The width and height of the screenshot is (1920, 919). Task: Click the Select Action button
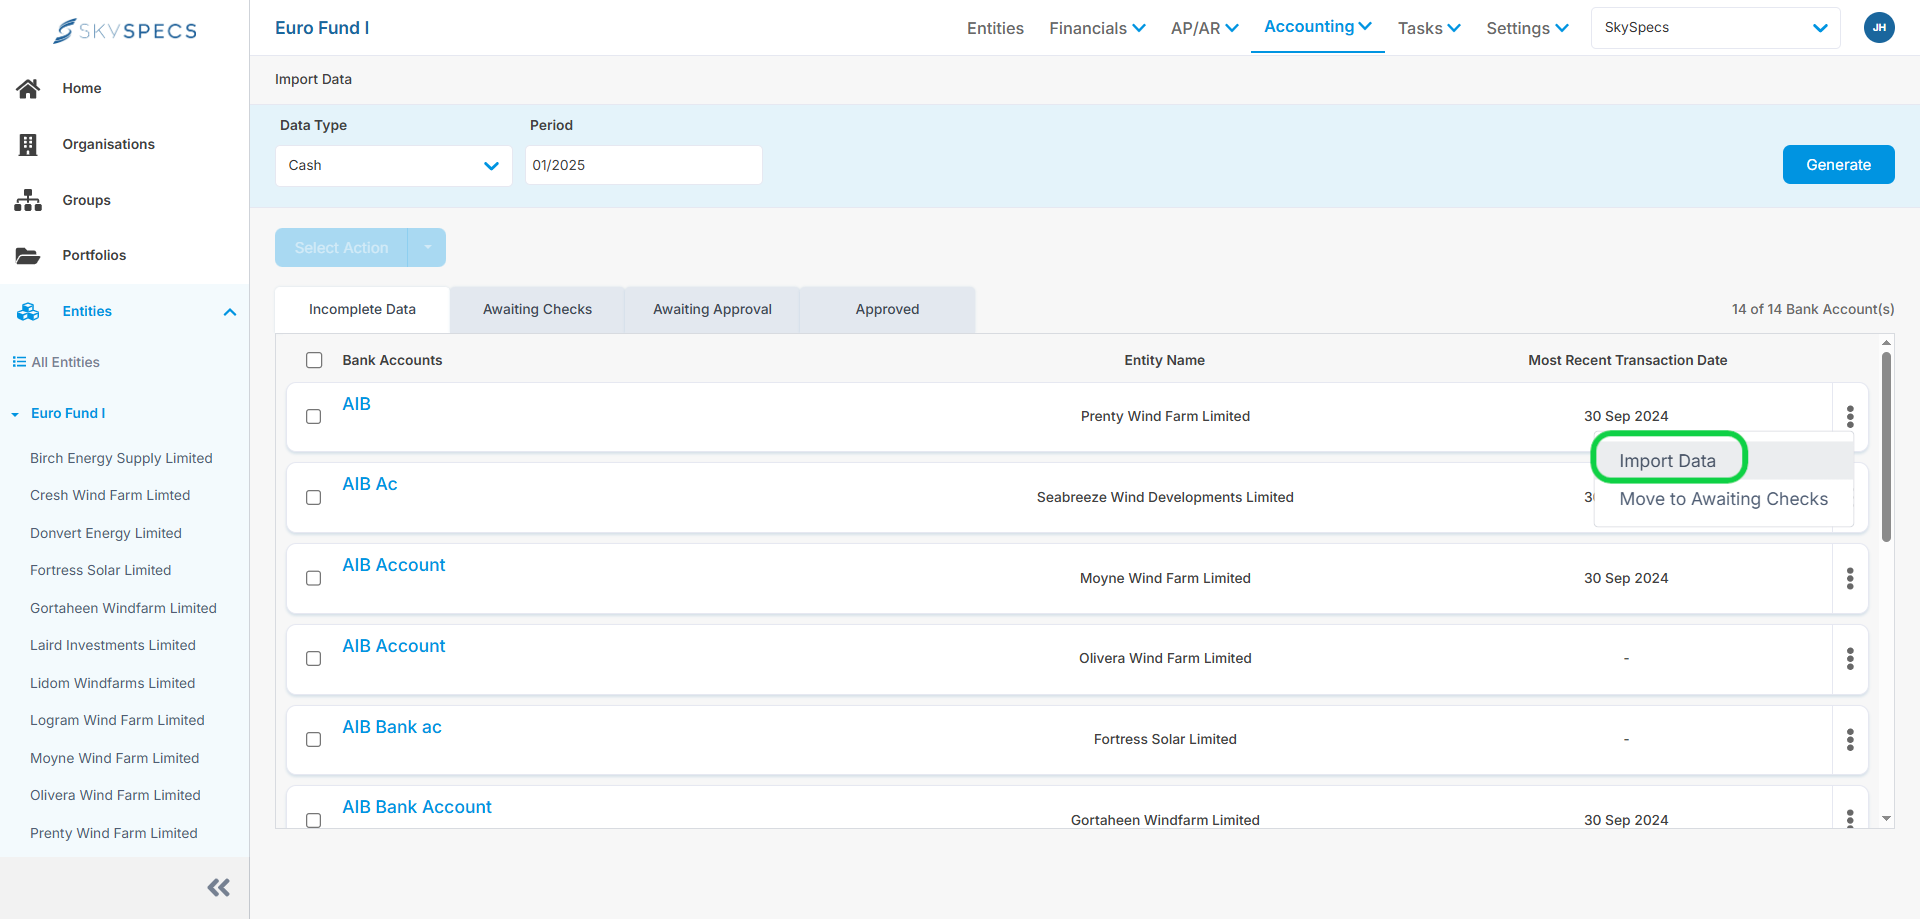341,247
